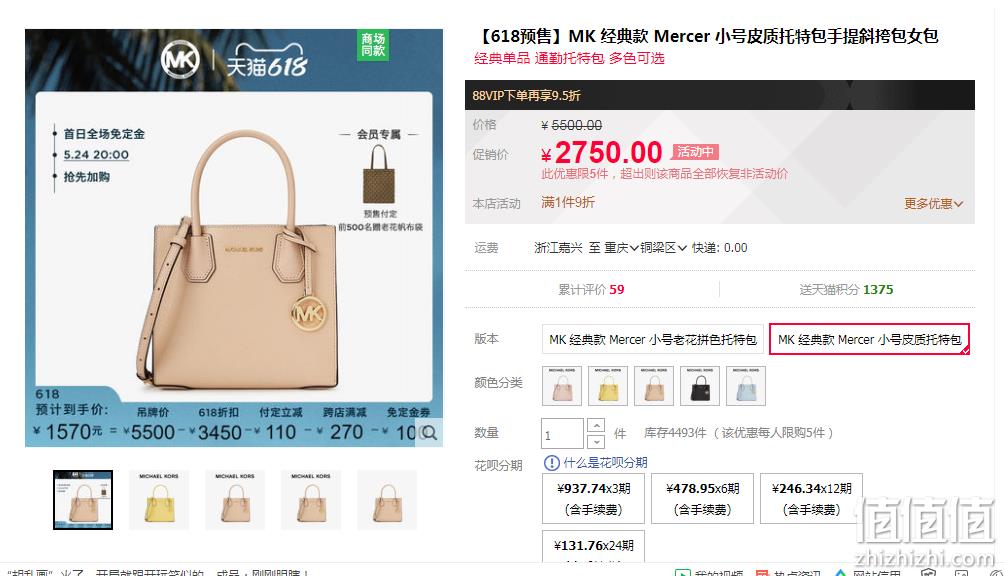
Task: Increase quantity with the up arrow
Action: click(x=595, y=425)
